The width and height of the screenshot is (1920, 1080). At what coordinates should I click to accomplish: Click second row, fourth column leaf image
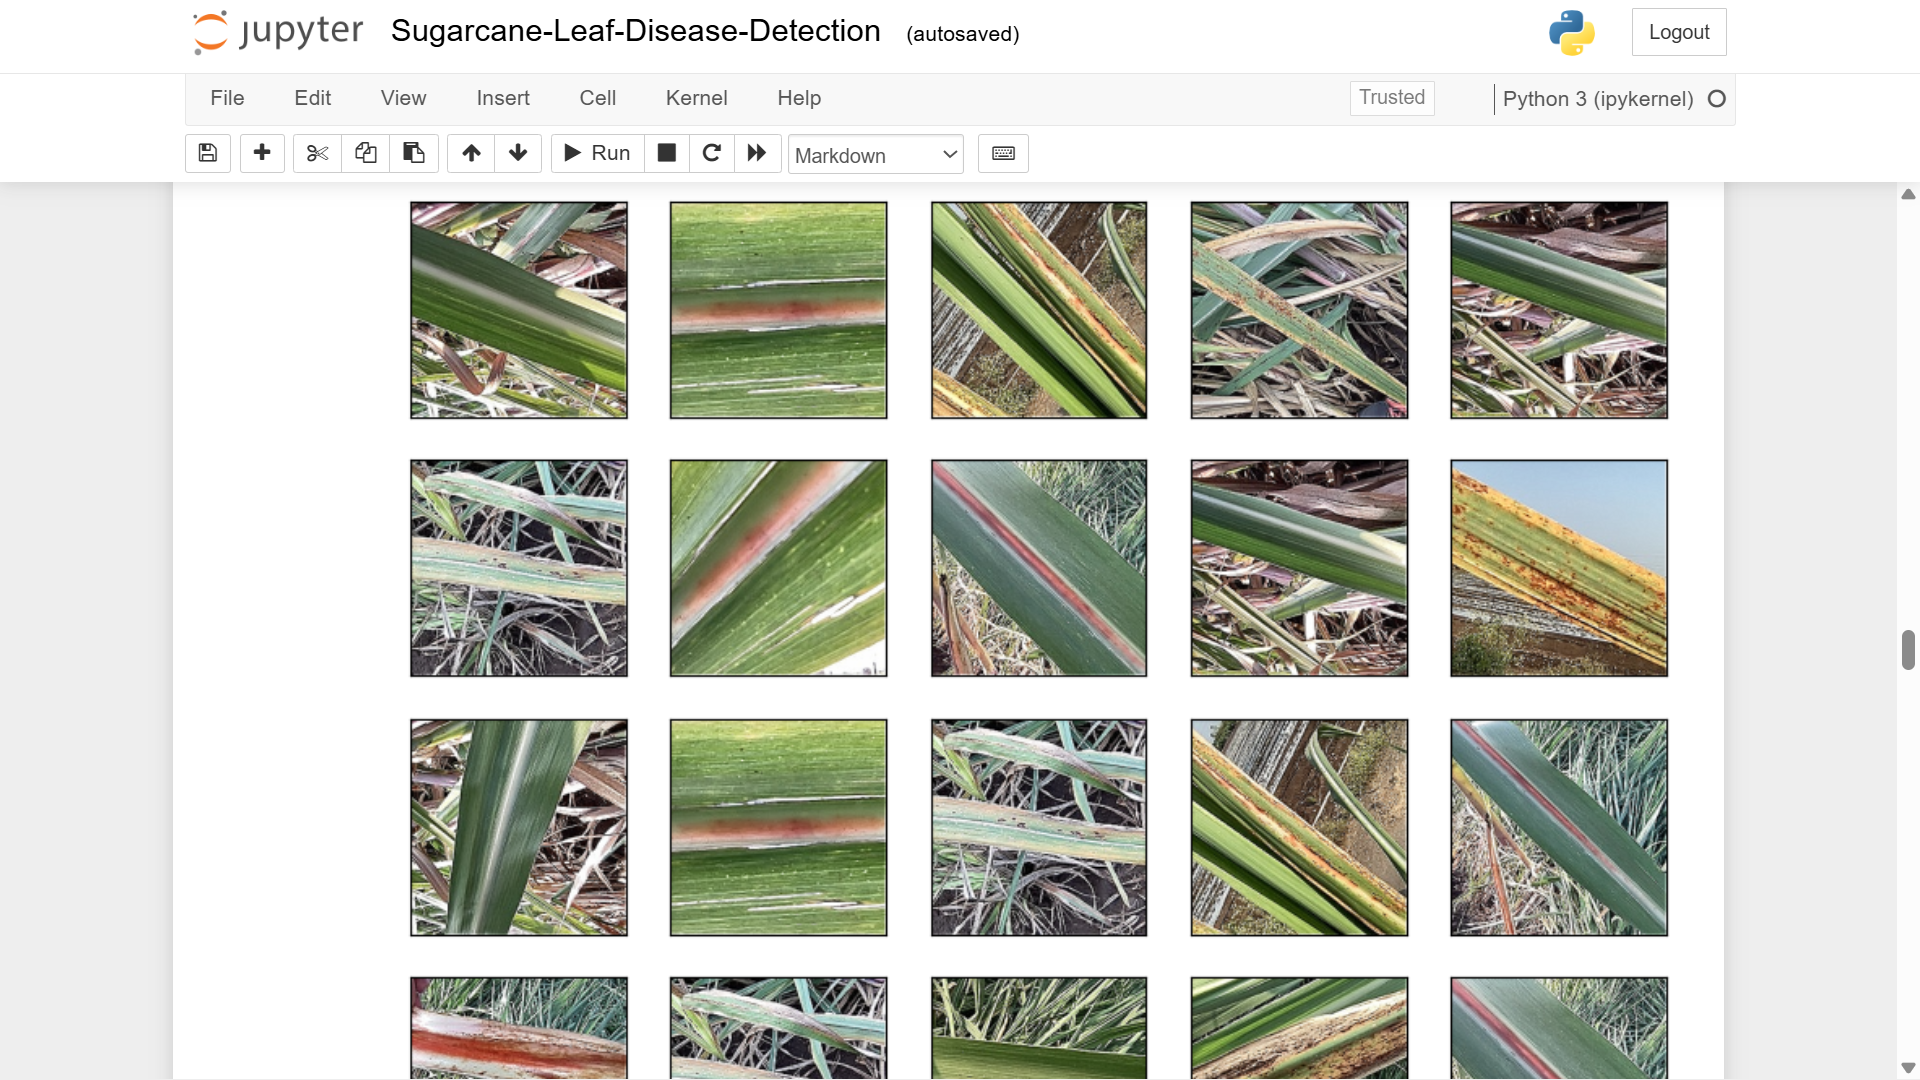tap(1299, 568)
